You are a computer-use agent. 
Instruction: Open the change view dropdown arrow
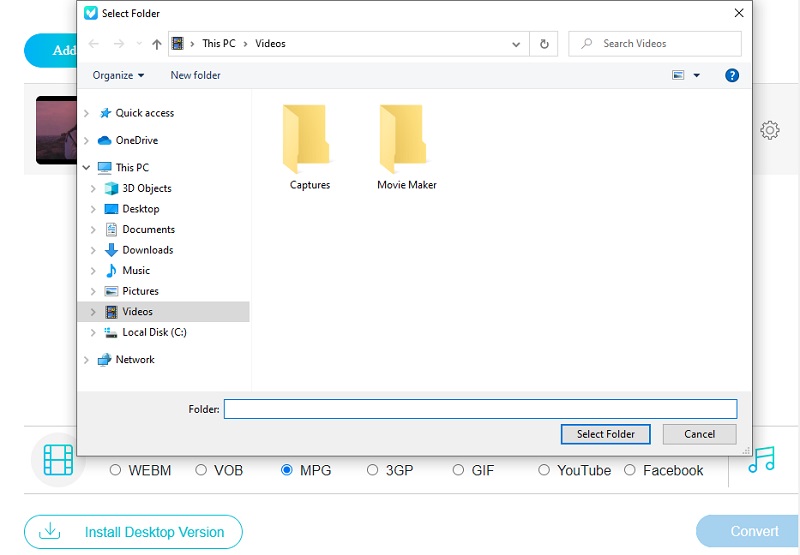click(x=697, y=75)
